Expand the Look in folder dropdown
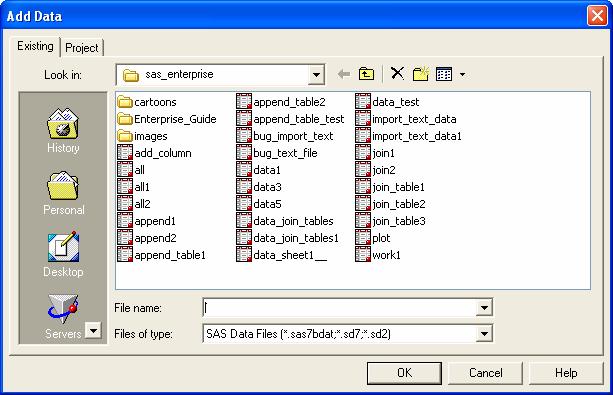The width and height of the screenshot is (613, 395). pos(316,74)
